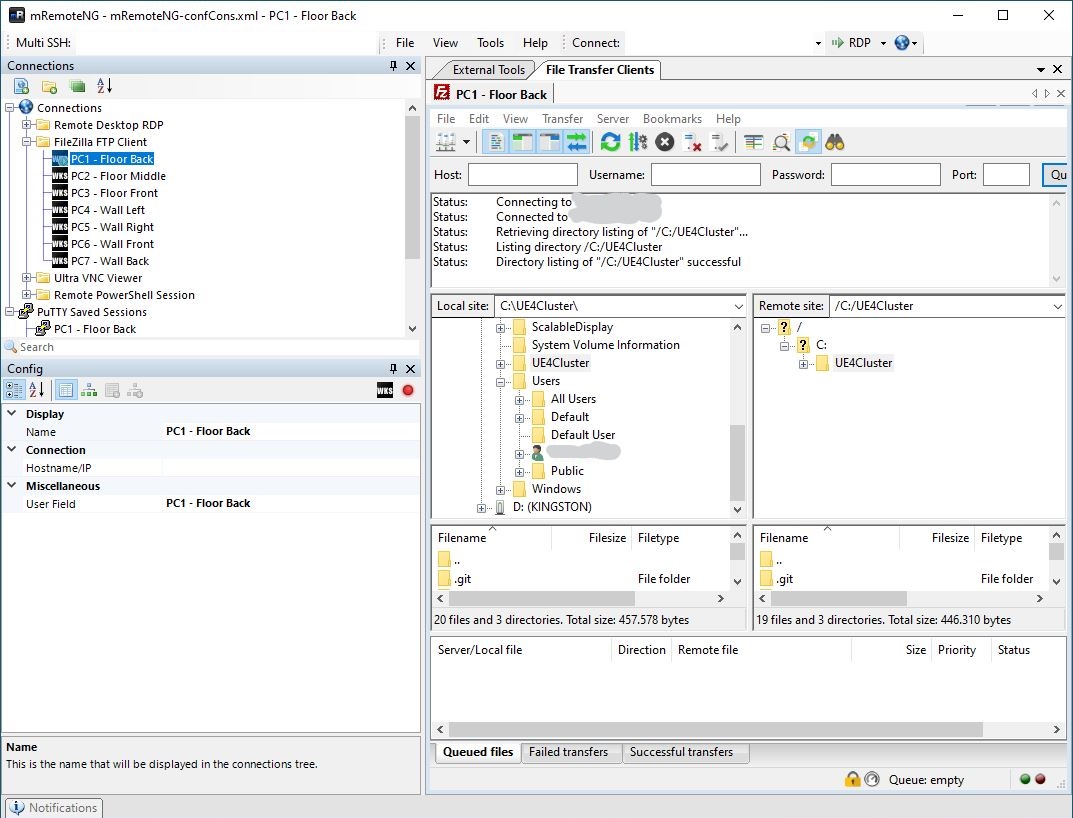This screenshot has height=818, width=1073.
Task: Click local tree vertical scrollbar thumb
Action: 737,464
